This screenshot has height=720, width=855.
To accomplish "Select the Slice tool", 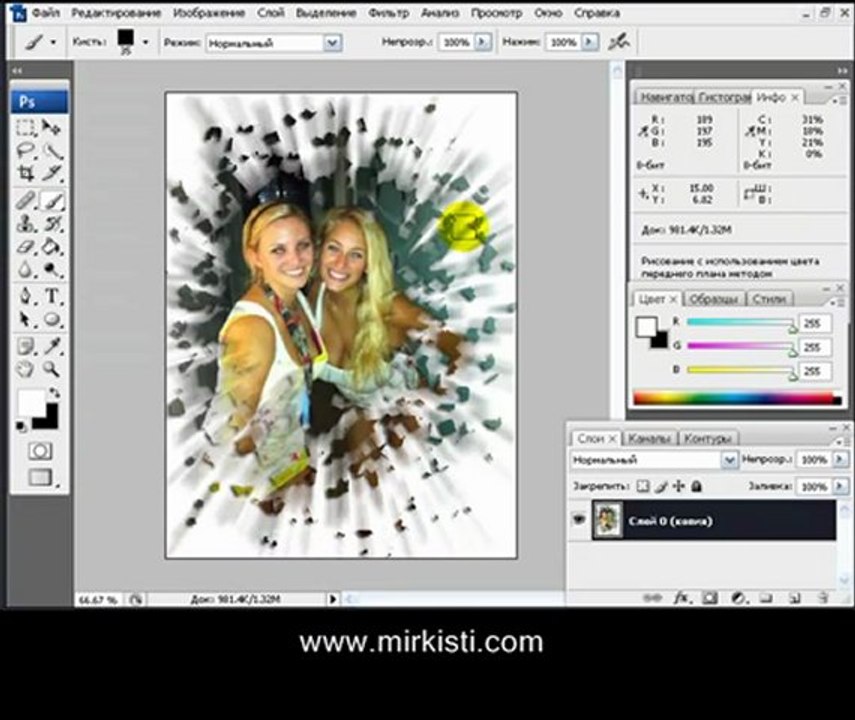I will click(52, 173).
